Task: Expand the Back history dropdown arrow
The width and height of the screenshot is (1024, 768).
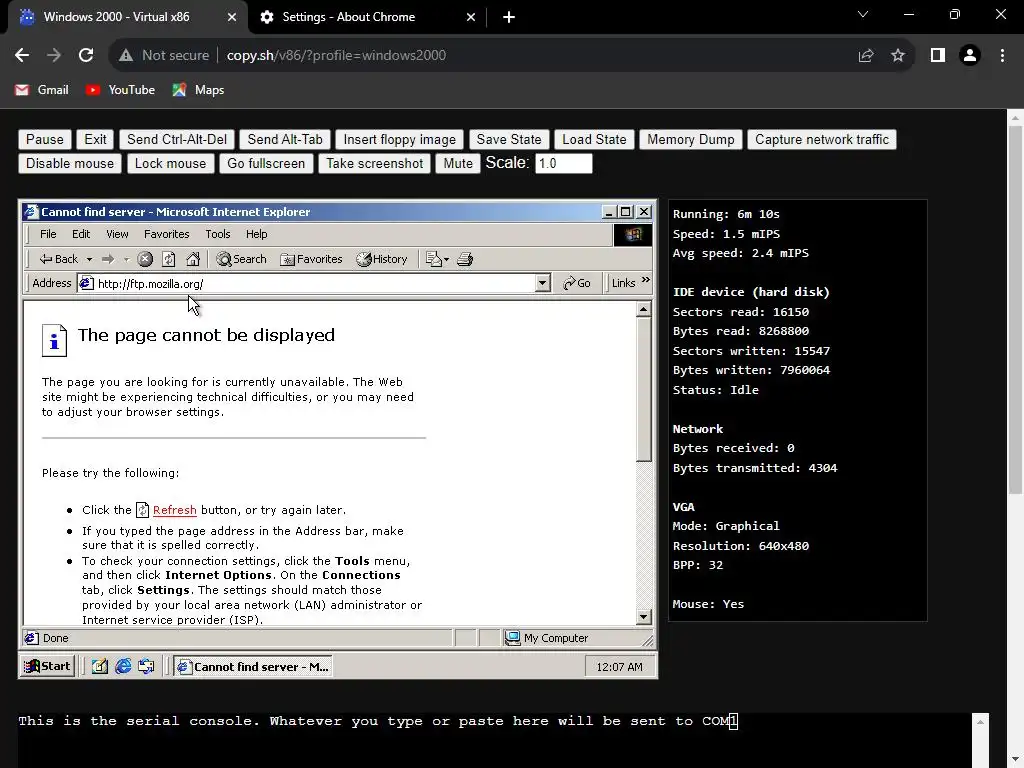Action: point(89,259)
